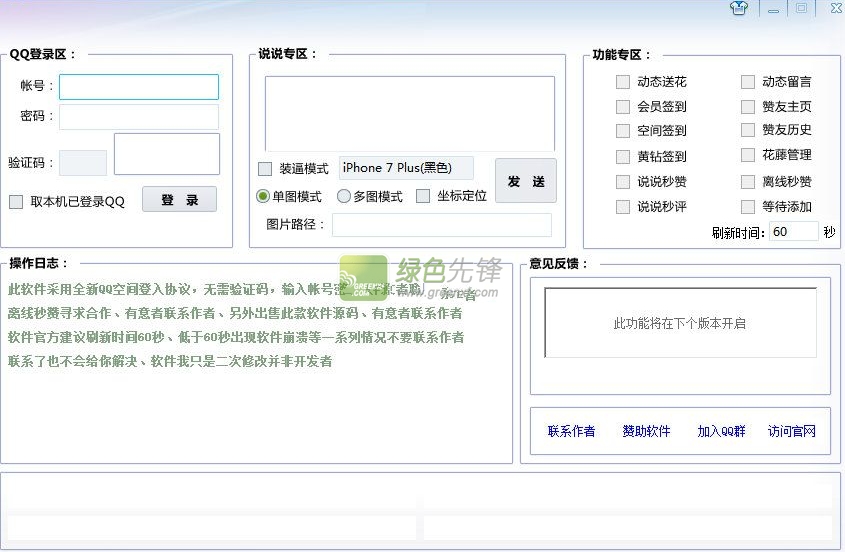Open the iPhone 7 Plus(黑色) device dropdown
Screen dimensions: 845x552
coord(406,168)
